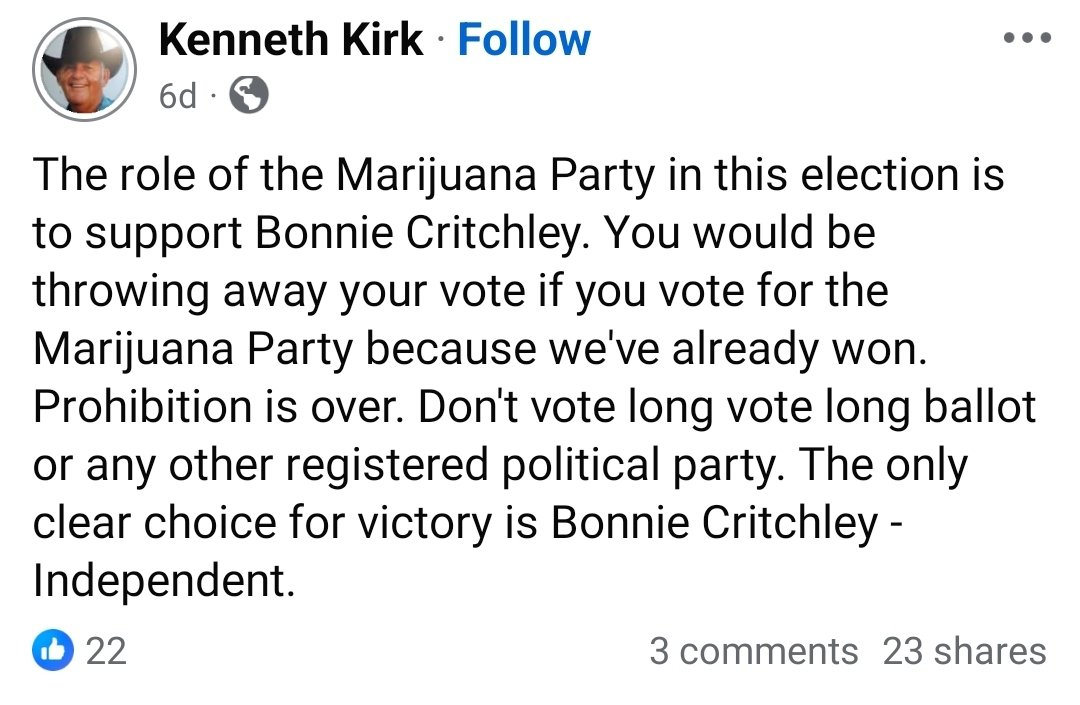Click the "6d" post timestamp
The height and width of the screenshot is (705, 1080).
[x=178, y=96]
